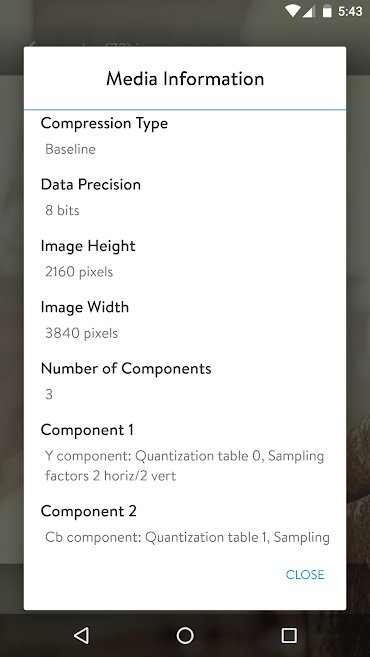Screen dimensions: 370x657
Task: Tap the Number of Components entry
Action: 185,381
